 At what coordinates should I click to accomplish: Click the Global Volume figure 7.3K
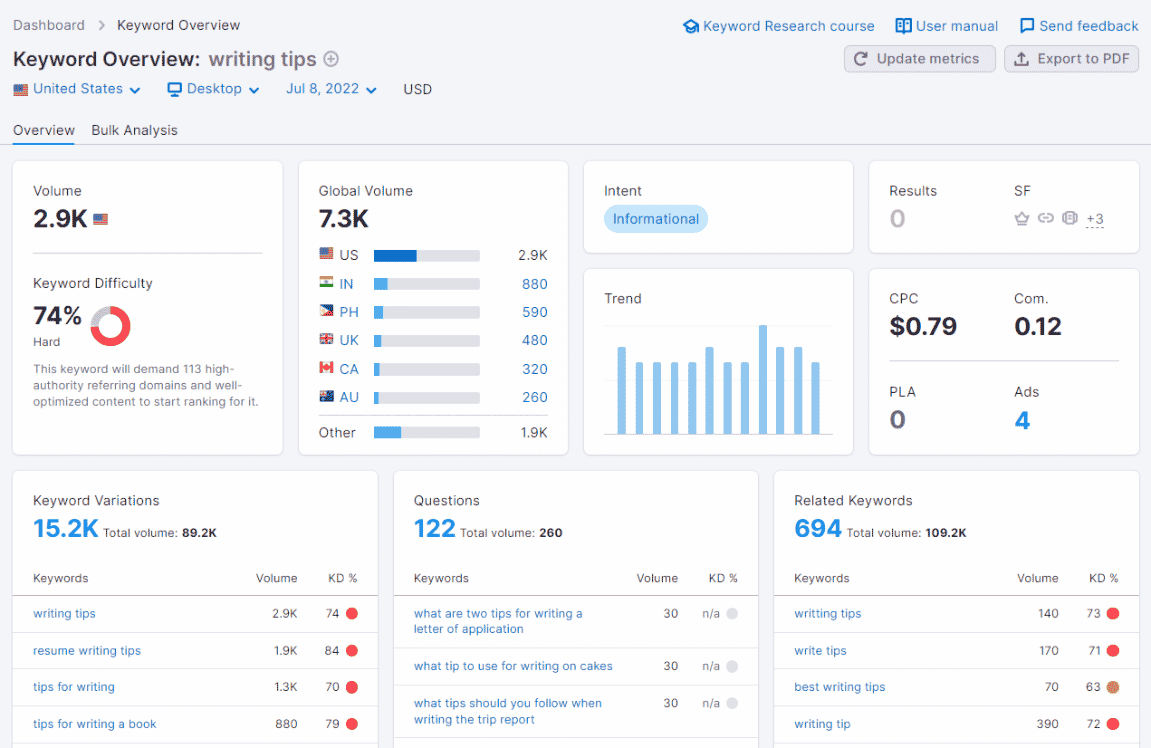(x=344, y=219)
